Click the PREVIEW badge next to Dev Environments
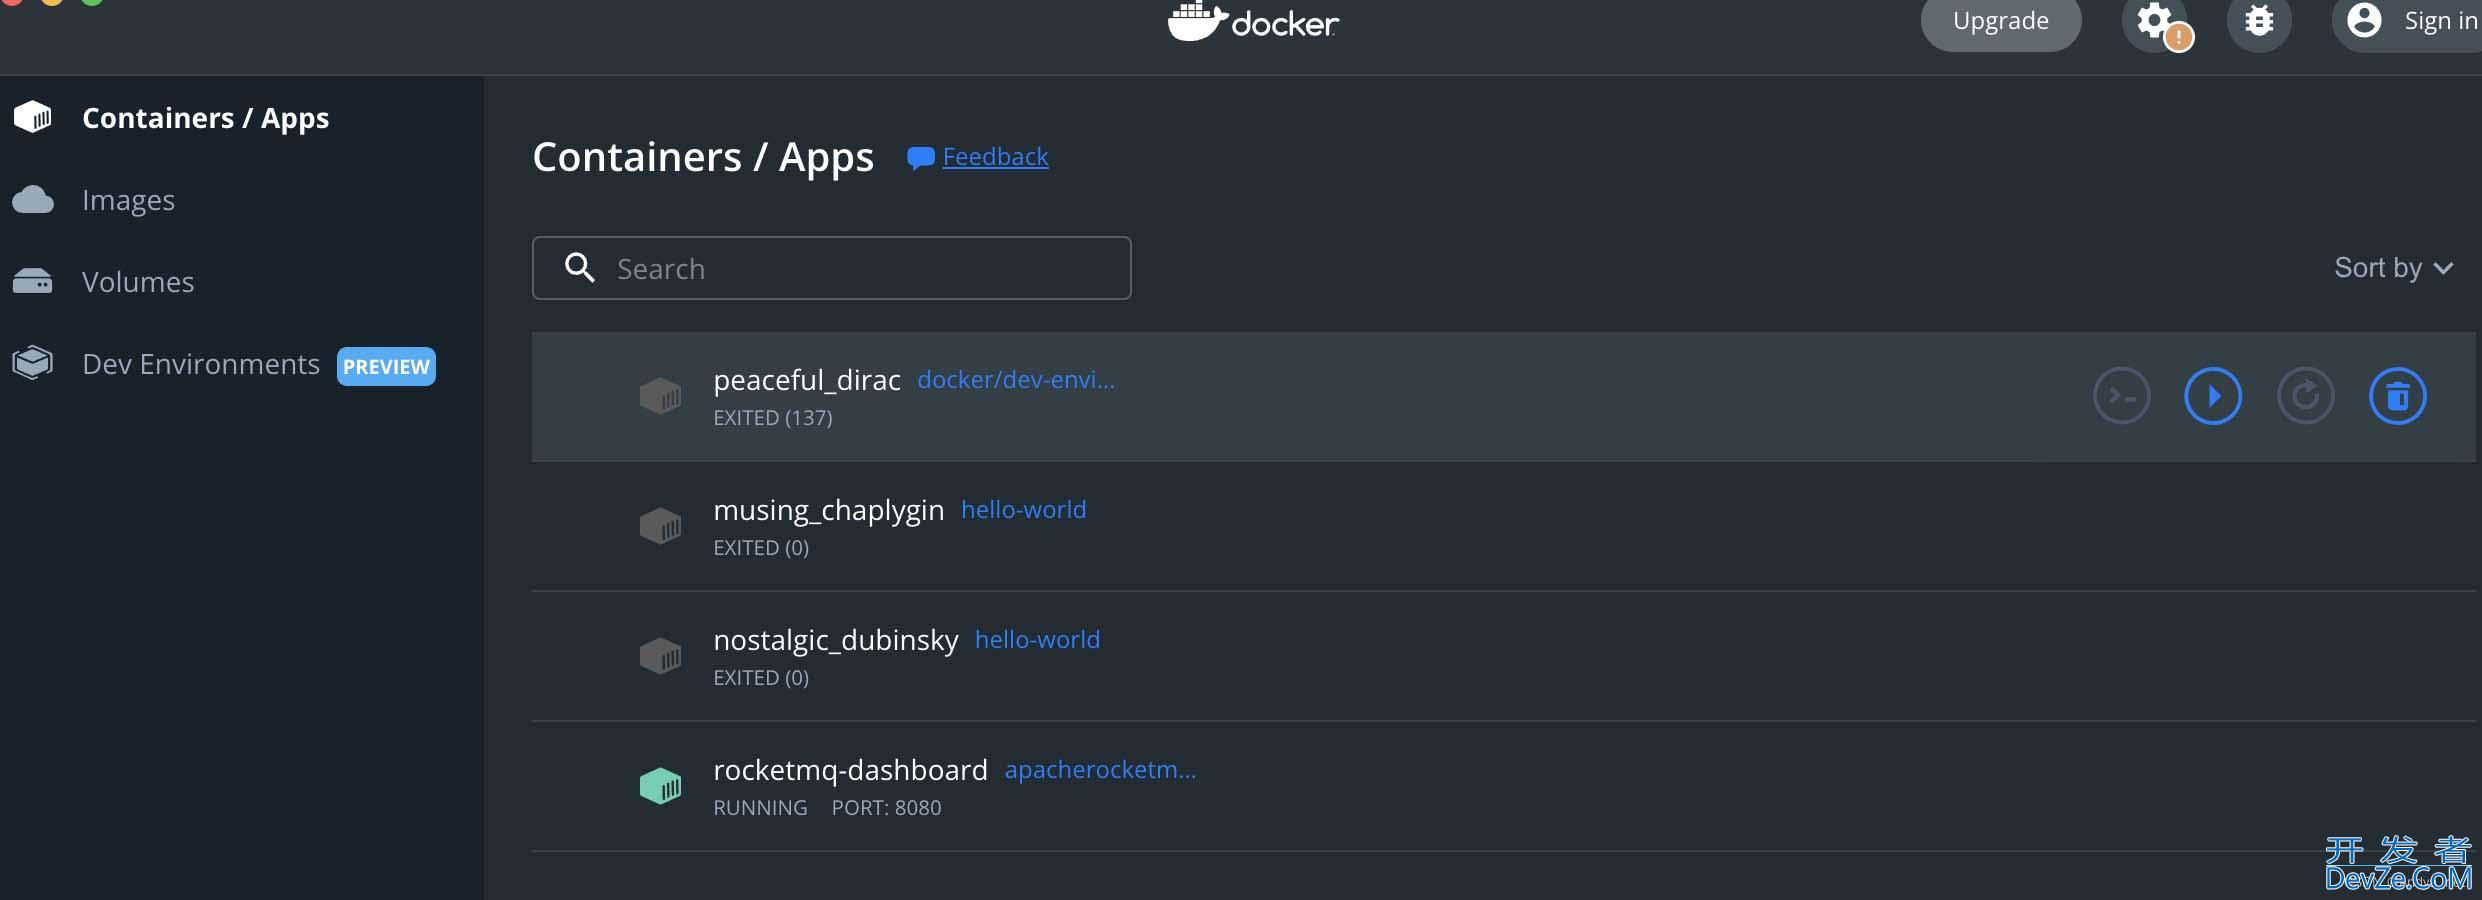Viewport: 2482px width, 900px height. (386, 366)
